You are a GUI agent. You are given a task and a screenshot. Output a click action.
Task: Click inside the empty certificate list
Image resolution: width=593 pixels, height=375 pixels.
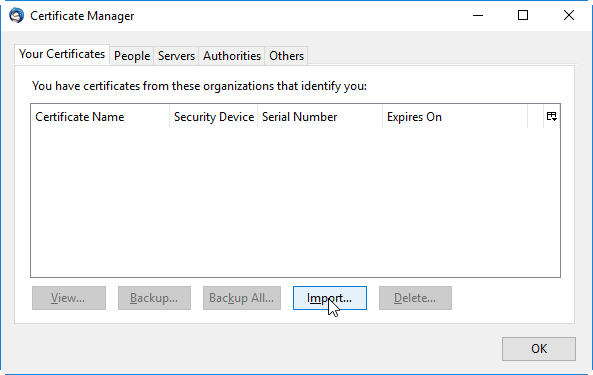(x=295, y=203)
